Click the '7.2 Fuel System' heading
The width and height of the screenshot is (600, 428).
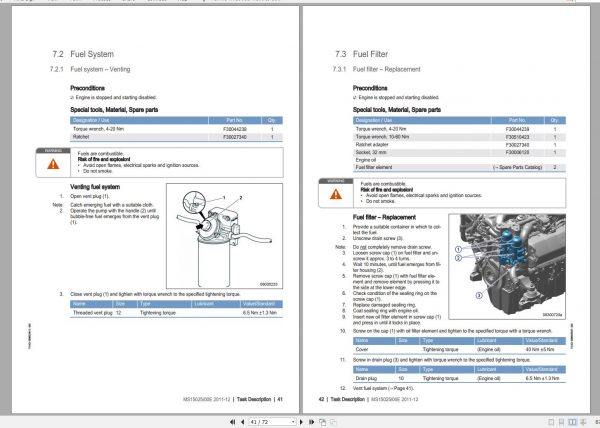83,54
